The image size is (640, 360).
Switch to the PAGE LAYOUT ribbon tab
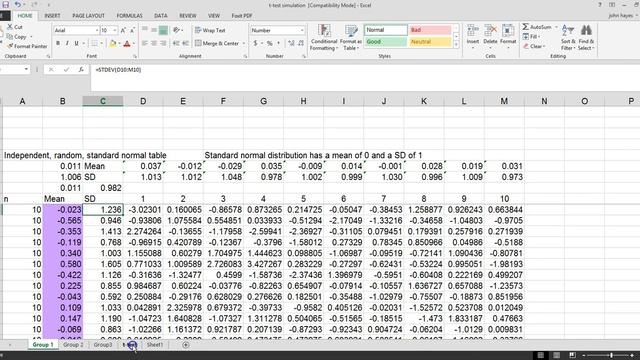89,16
